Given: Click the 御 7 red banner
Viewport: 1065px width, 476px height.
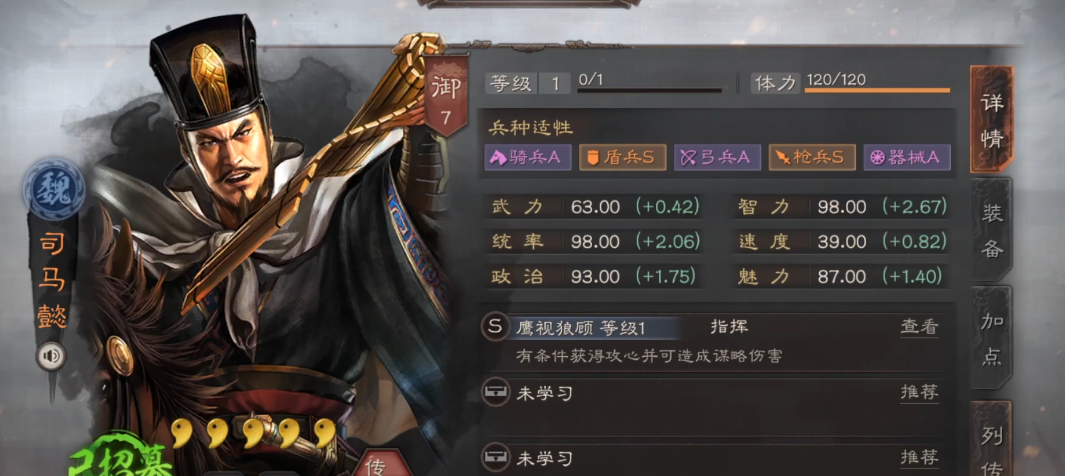Looking at the screenshot, I should pyautogui.click(x=446, y=98).
